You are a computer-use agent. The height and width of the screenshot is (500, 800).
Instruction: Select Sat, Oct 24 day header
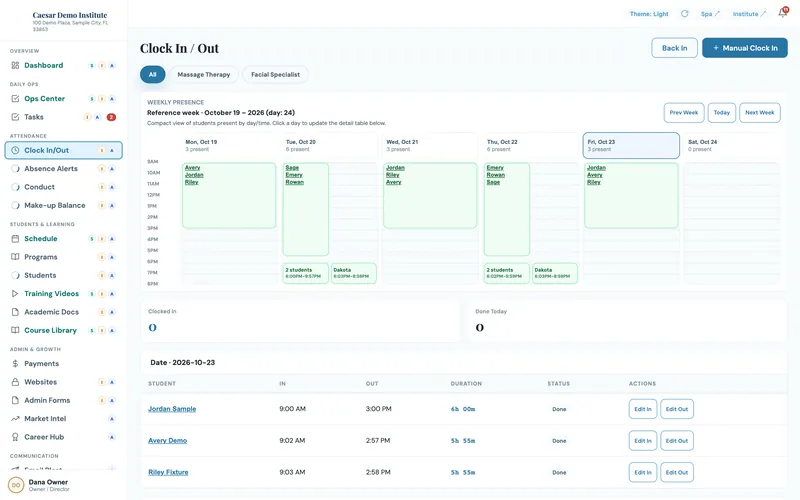coord(732,145)
